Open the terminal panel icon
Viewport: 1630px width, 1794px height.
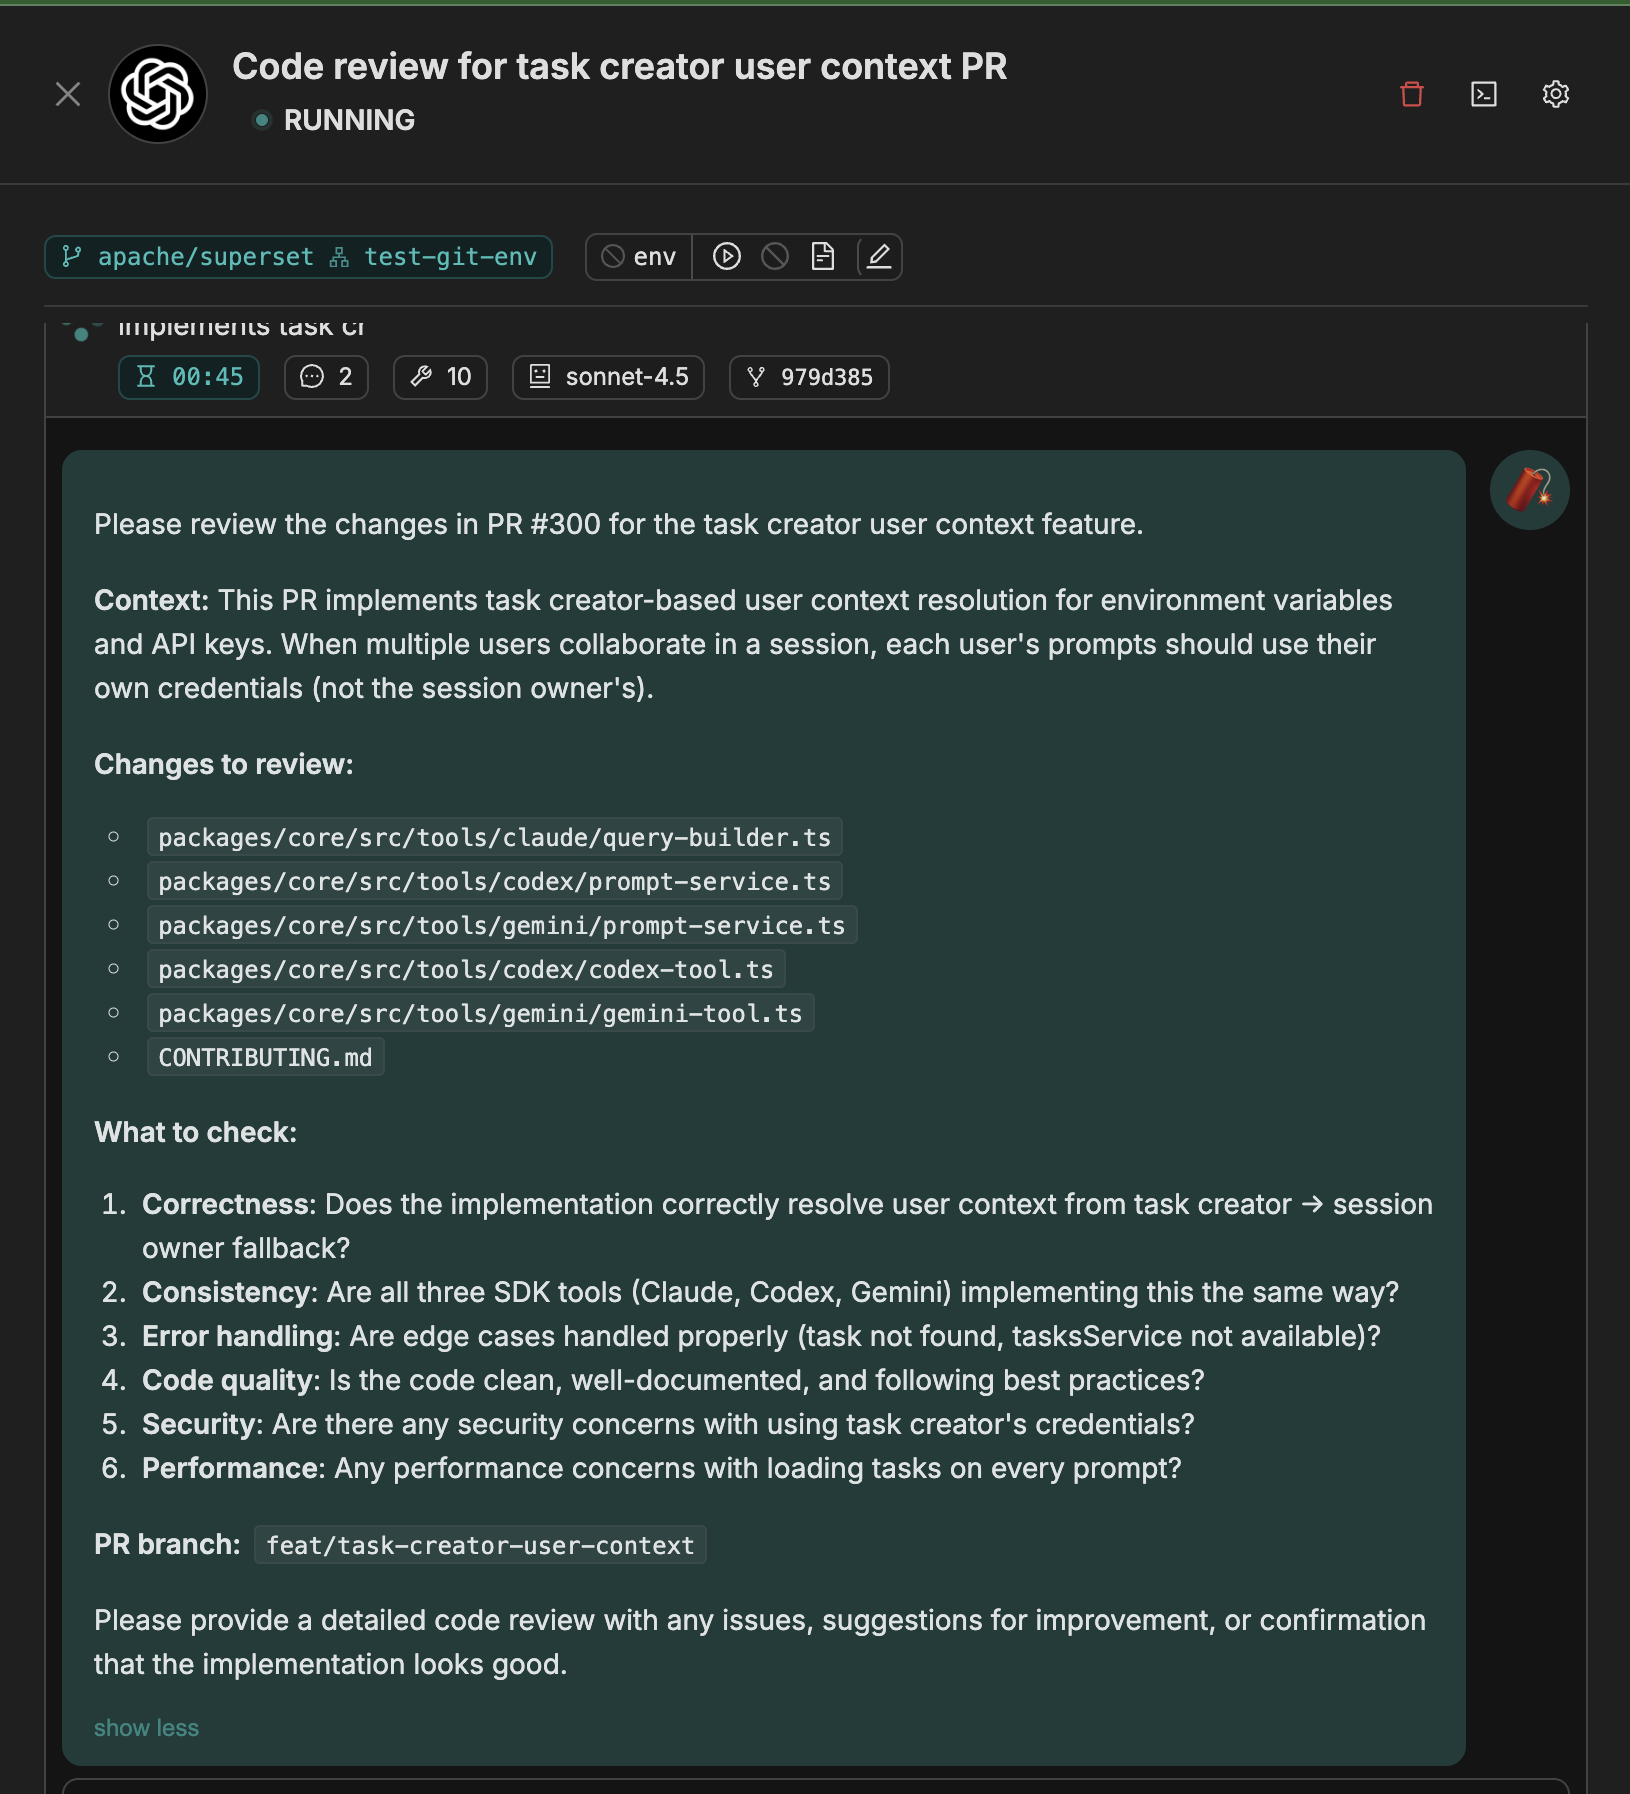pyautogui.click(x=1484, y=94)
